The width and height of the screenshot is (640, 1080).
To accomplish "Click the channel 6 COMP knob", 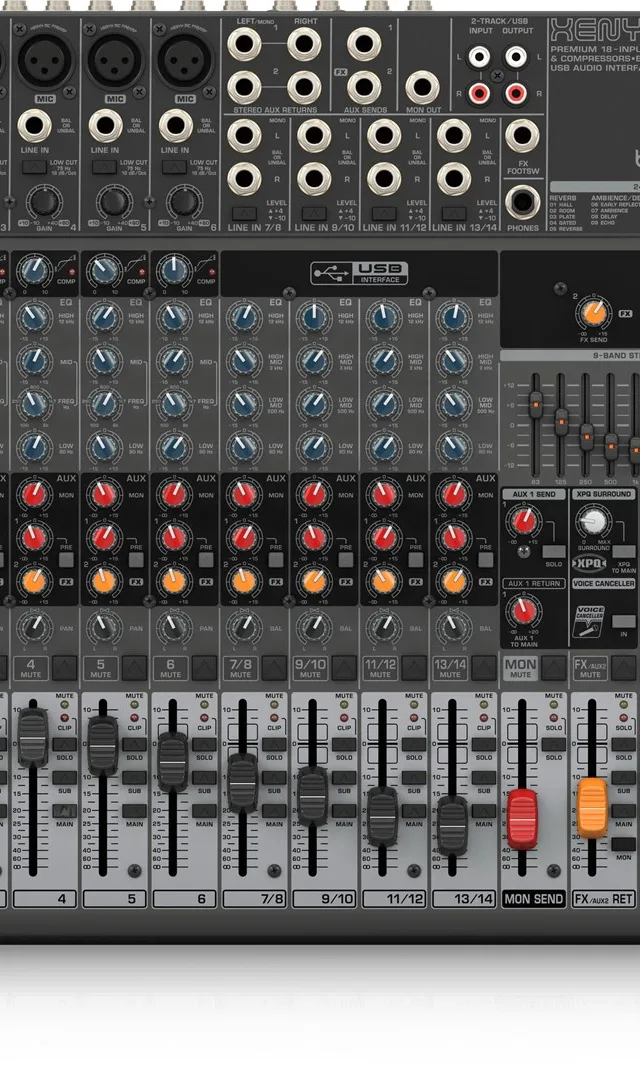I will pos(174,271).
